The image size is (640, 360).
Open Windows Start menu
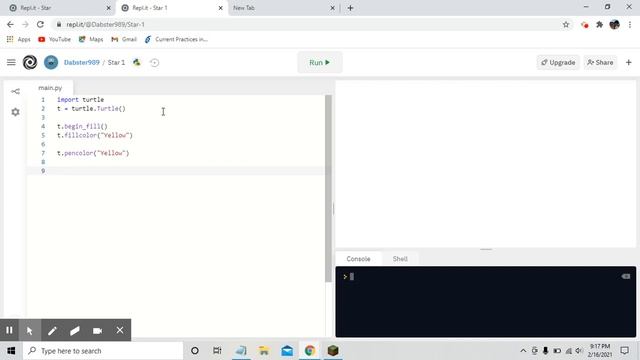(x=11, y=351)
